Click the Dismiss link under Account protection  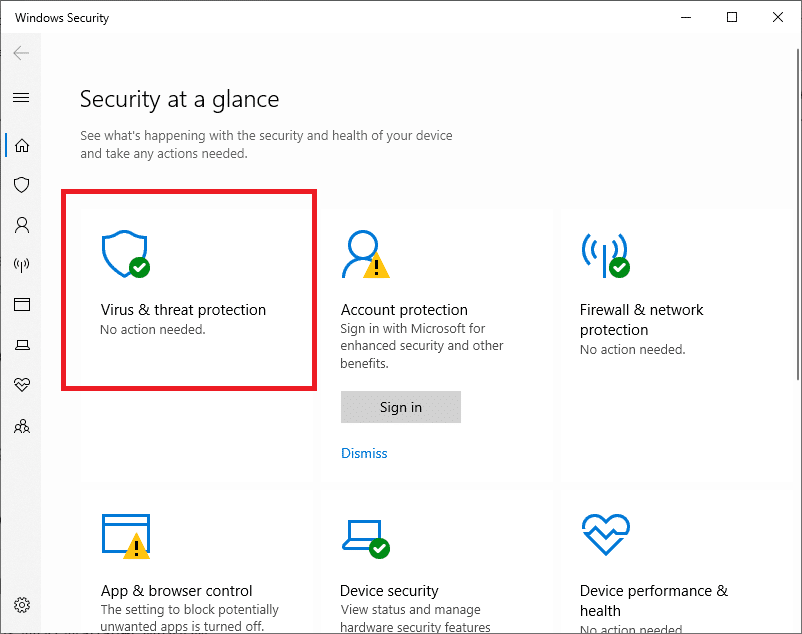click(364, 453)
